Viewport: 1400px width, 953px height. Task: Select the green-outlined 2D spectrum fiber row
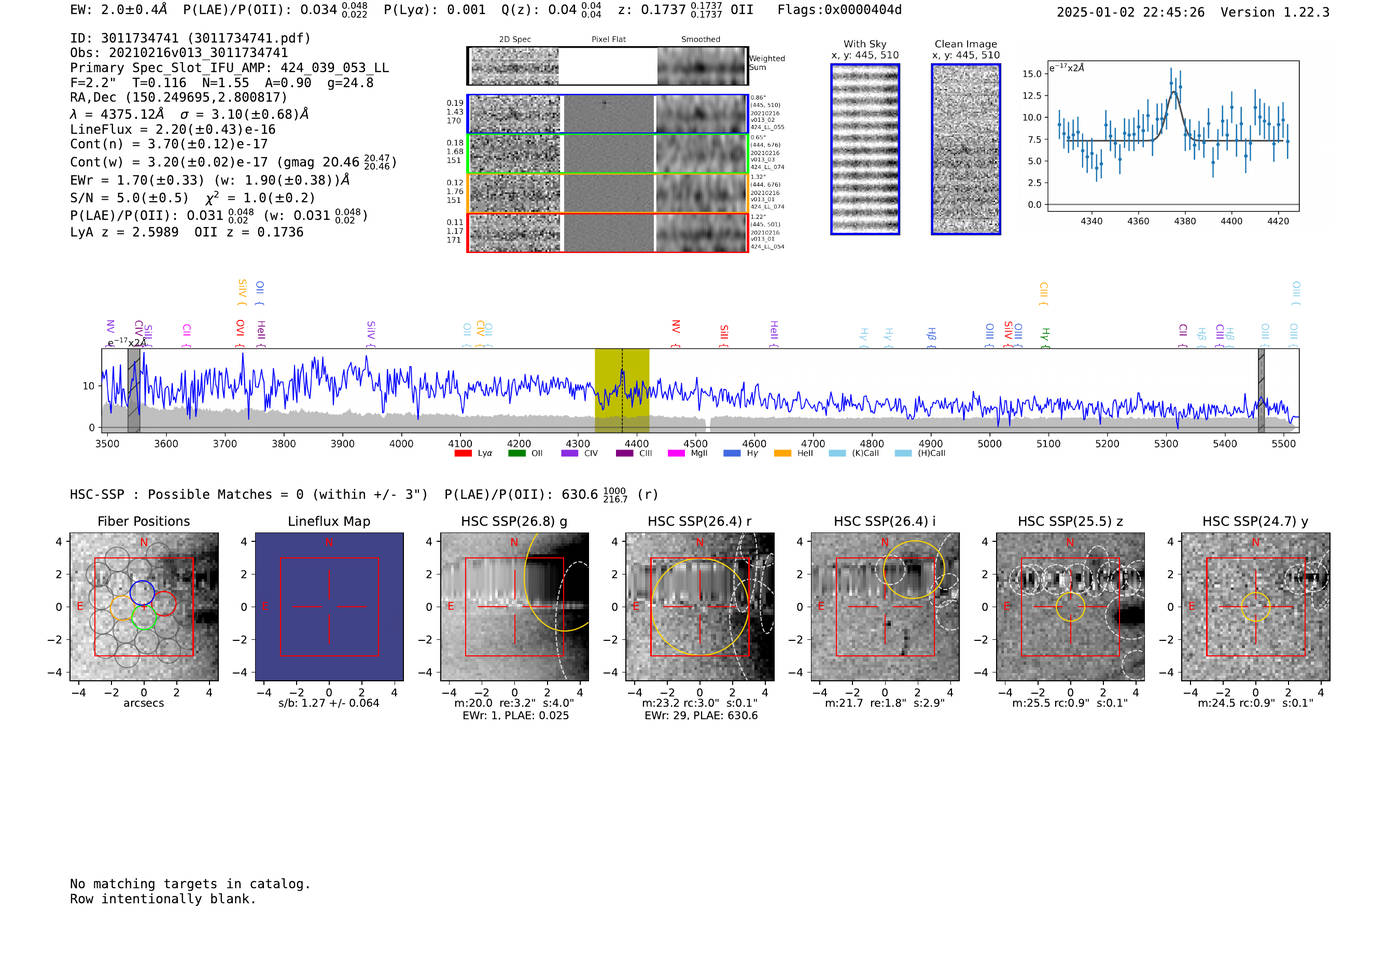(x=607, y=154)
